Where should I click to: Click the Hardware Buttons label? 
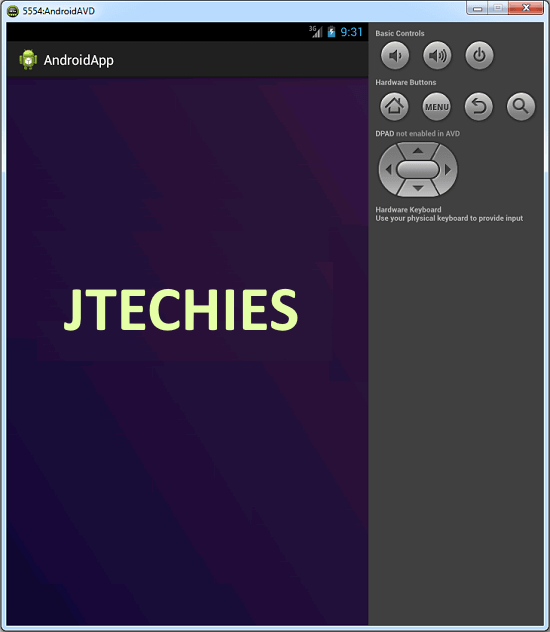[x=406, y=82]
